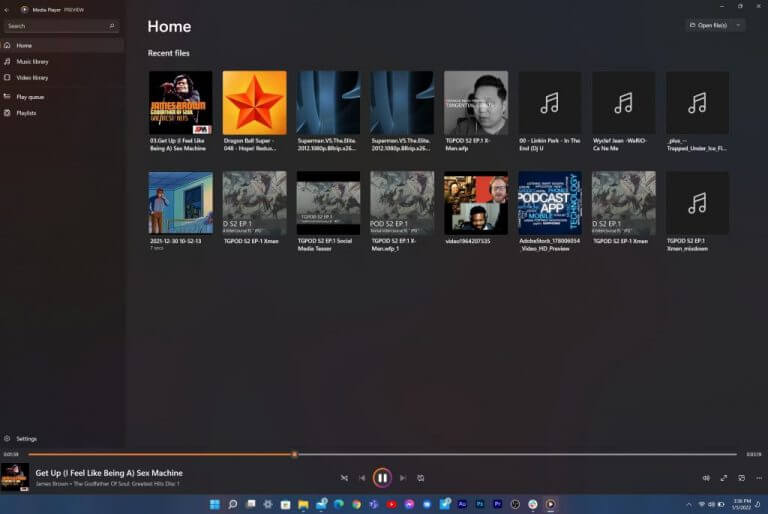The height and width of the screenshot is (514, 768).
Task: Open the Windows Start menu
Action: pos(215,504)
